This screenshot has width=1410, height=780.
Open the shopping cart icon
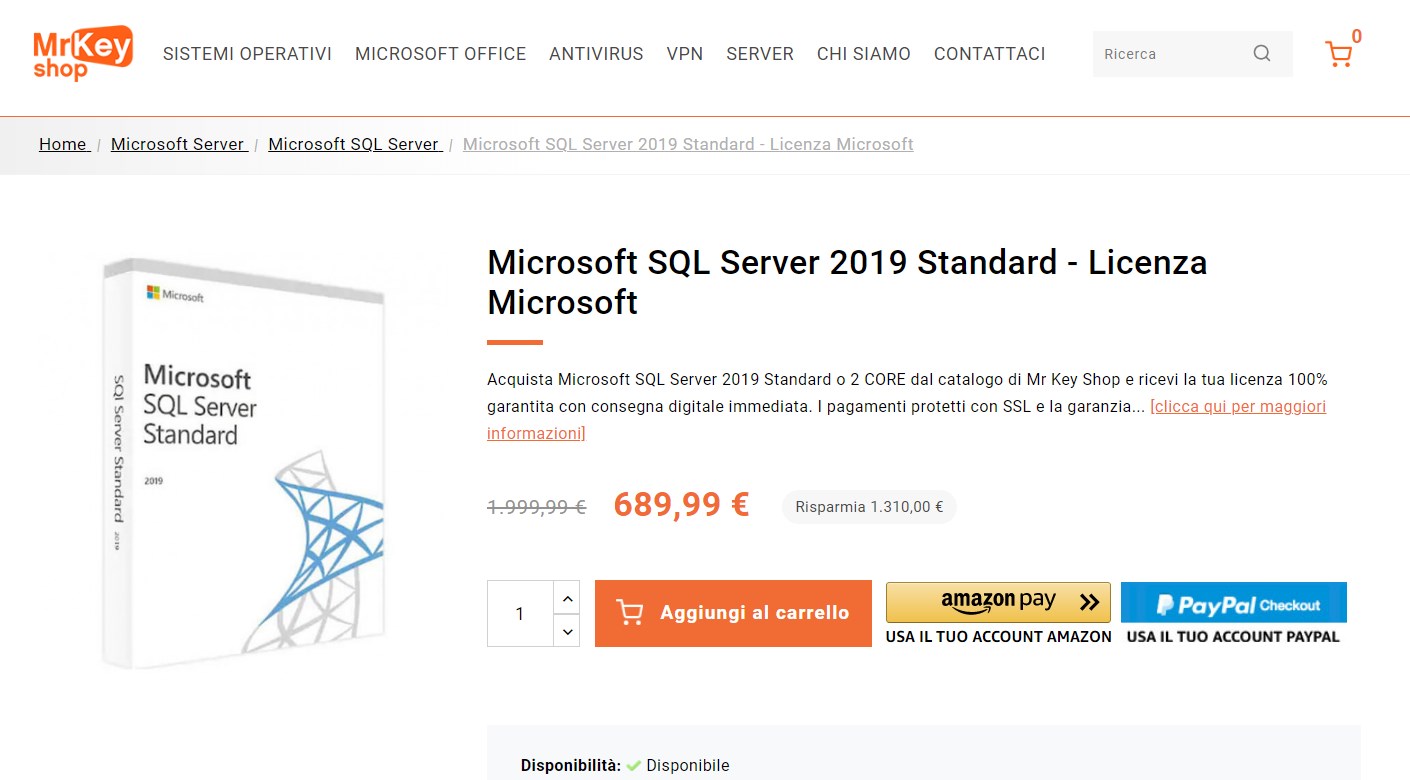[x=1340, y=54]
